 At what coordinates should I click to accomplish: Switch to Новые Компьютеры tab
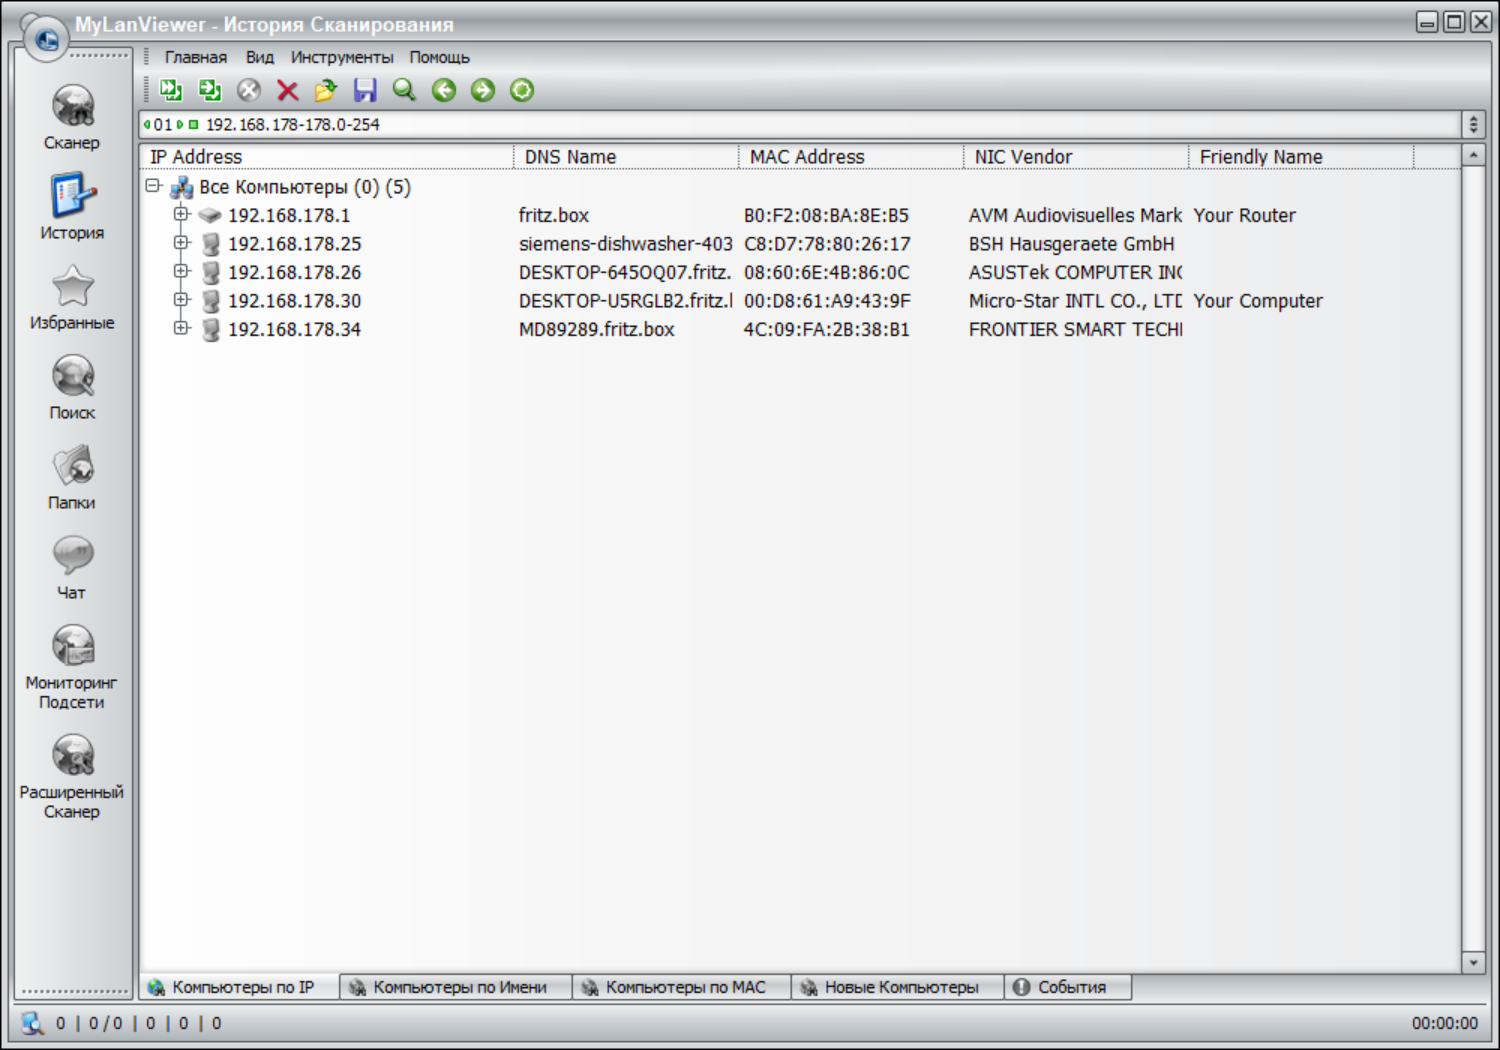898,987
